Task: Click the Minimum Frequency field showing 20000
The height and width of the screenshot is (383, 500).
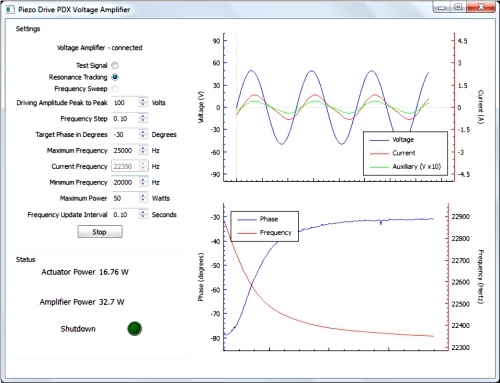Action: coord(125,182)
